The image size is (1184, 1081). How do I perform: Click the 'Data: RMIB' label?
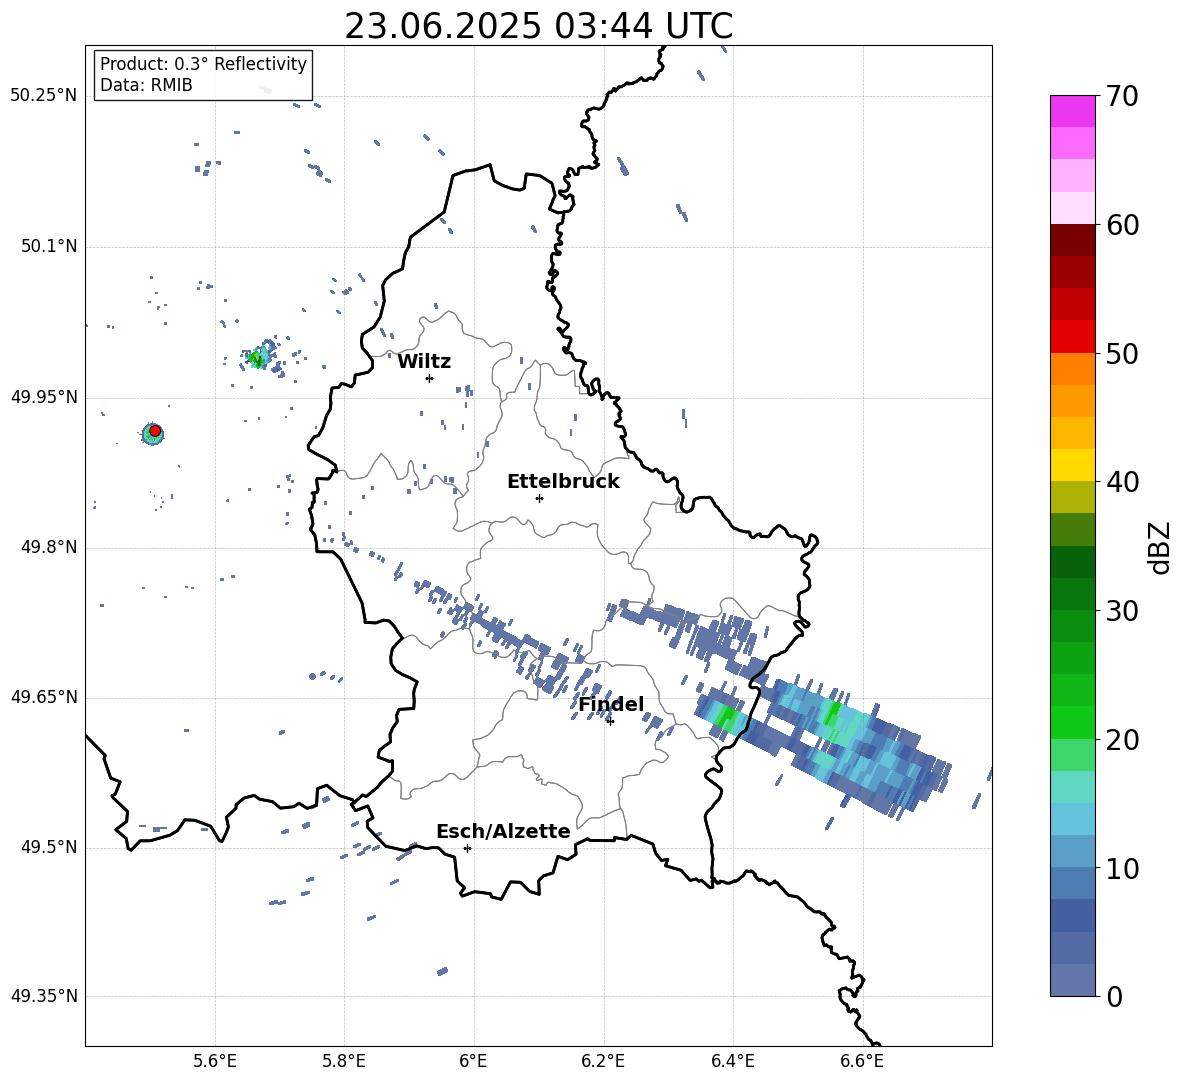click(146, 85)
